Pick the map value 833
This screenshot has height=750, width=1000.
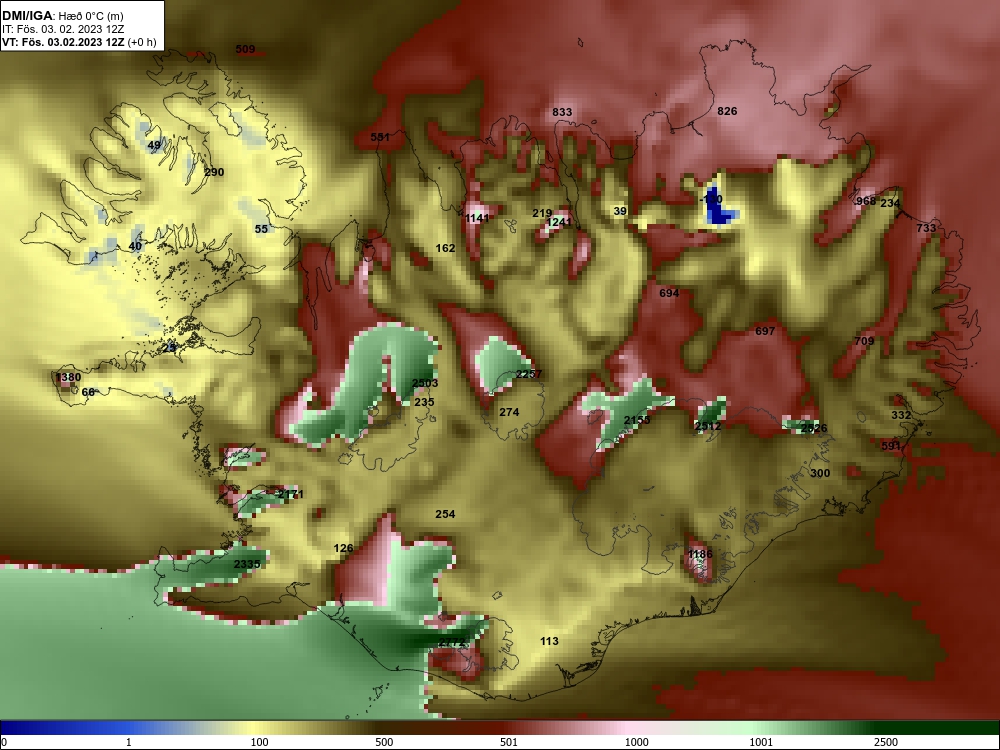click(x=562, y=112)
